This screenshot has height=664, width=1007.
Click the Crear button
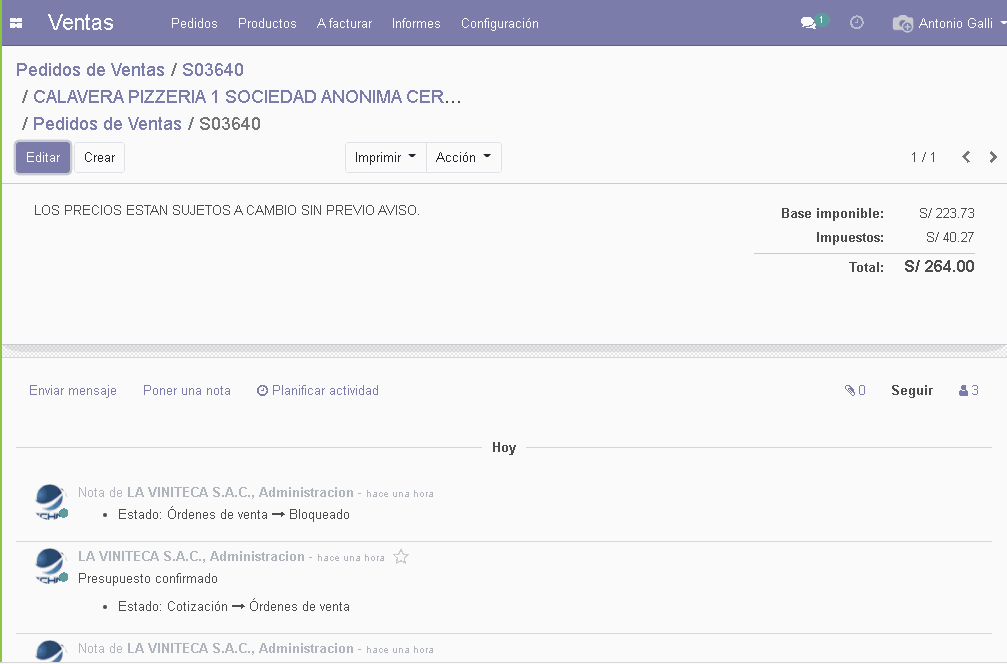tap(99, 158)
